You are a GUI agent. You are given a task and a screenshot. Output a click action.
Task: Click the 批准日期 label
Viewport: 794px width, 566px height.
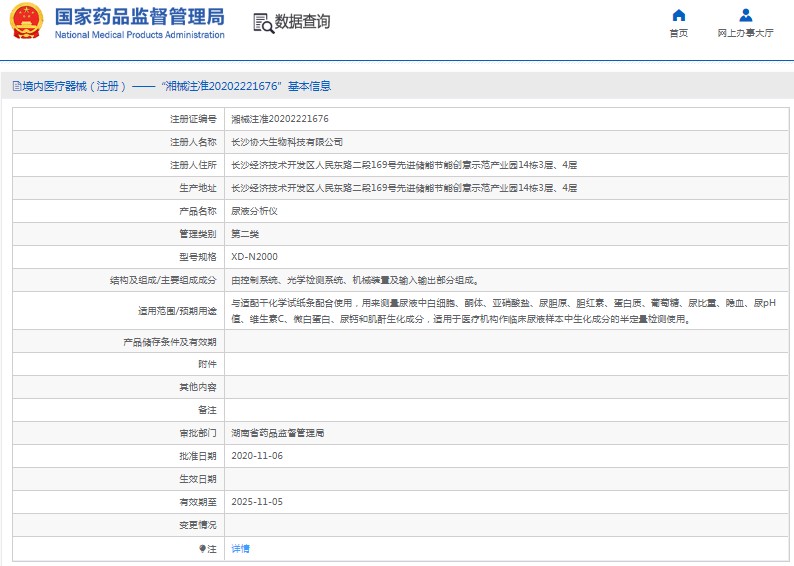[x=198, y=456]
